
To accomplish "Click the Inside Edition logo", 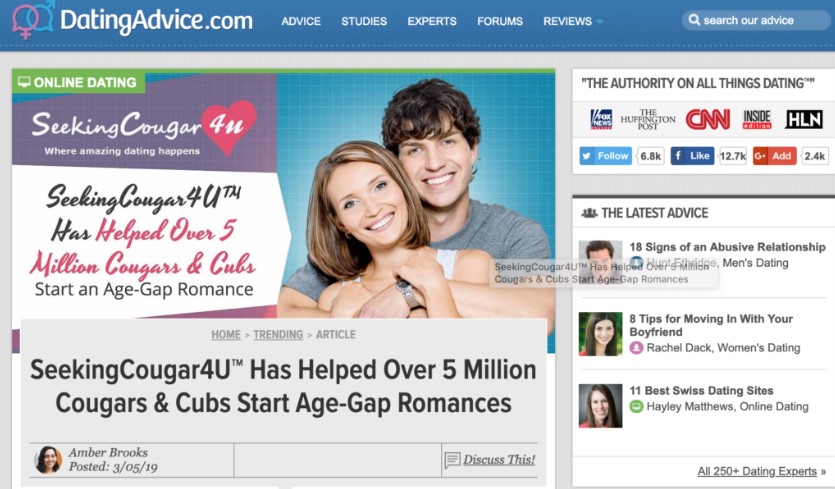I will (757, 119).
